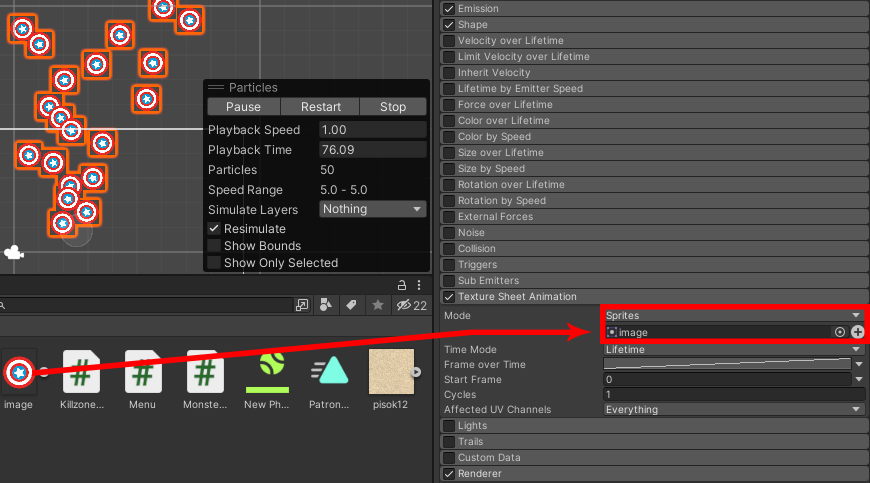Enable the Collision module checkbox
870x483 pixels.
coord(449,248)
